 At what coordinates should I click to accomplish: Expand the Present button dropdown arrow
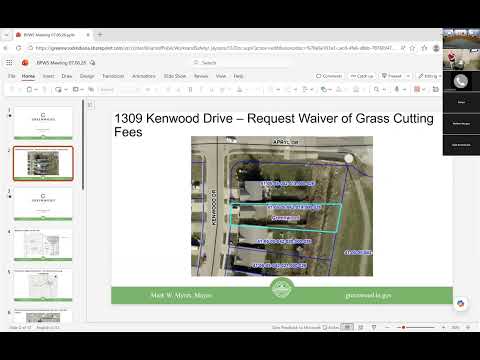408,76
